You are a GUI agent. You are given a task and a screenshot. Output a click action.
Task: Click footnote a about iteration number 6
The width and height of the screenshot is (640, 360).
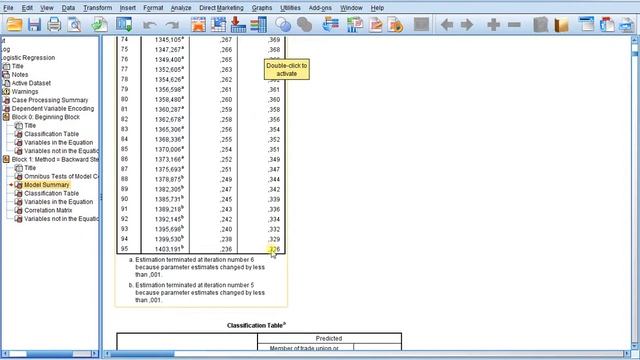click(x=197, y=267)
